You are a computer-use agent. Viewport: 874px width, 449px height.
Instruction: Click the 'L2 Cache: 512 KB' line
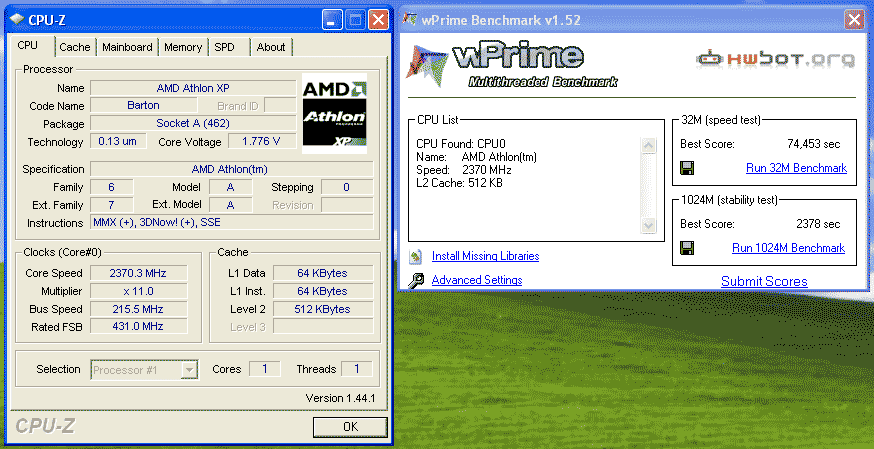pyautogui.click(x=459, y=183)
